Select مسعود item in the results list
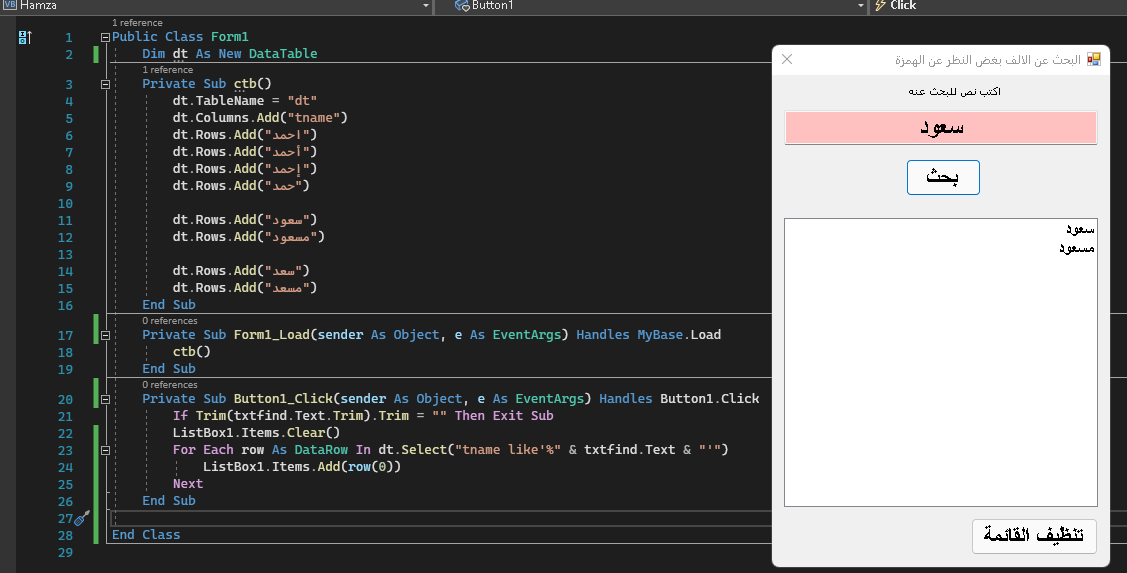1127x573 pixels. [x=1076, y=248]
